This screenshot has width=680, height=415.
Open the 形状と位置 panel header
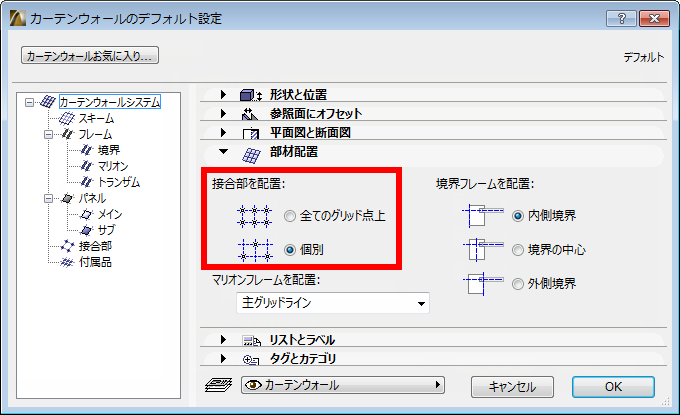[433, 95]
